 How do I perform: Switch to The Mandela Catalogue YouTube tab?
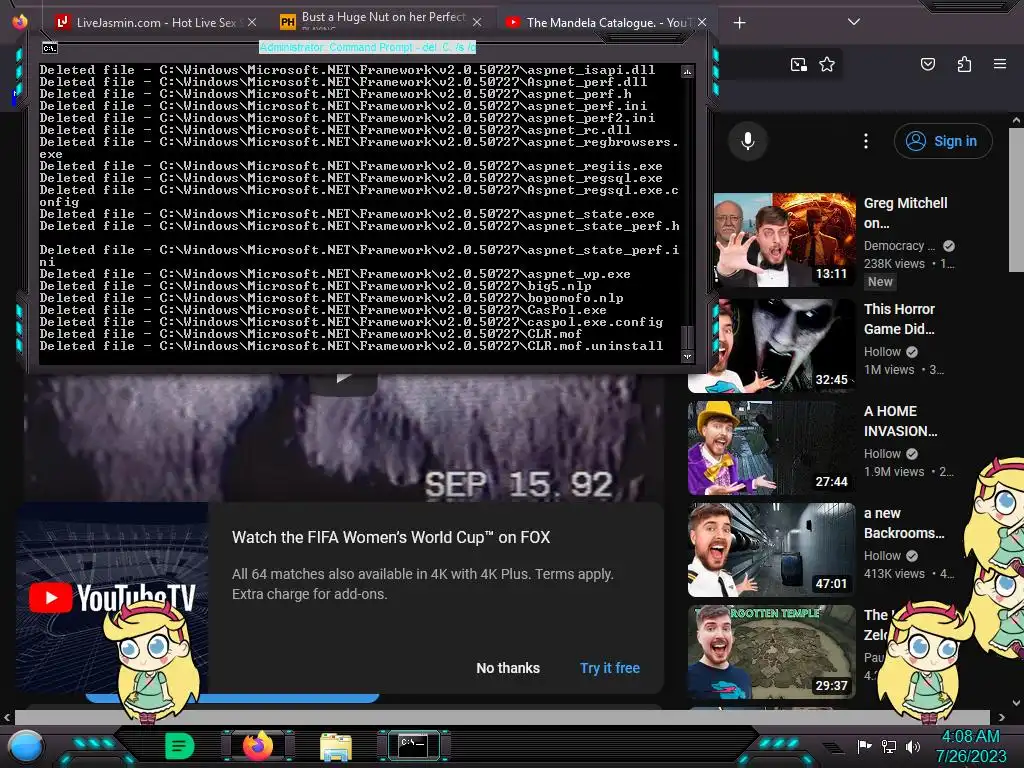(605, 22)
